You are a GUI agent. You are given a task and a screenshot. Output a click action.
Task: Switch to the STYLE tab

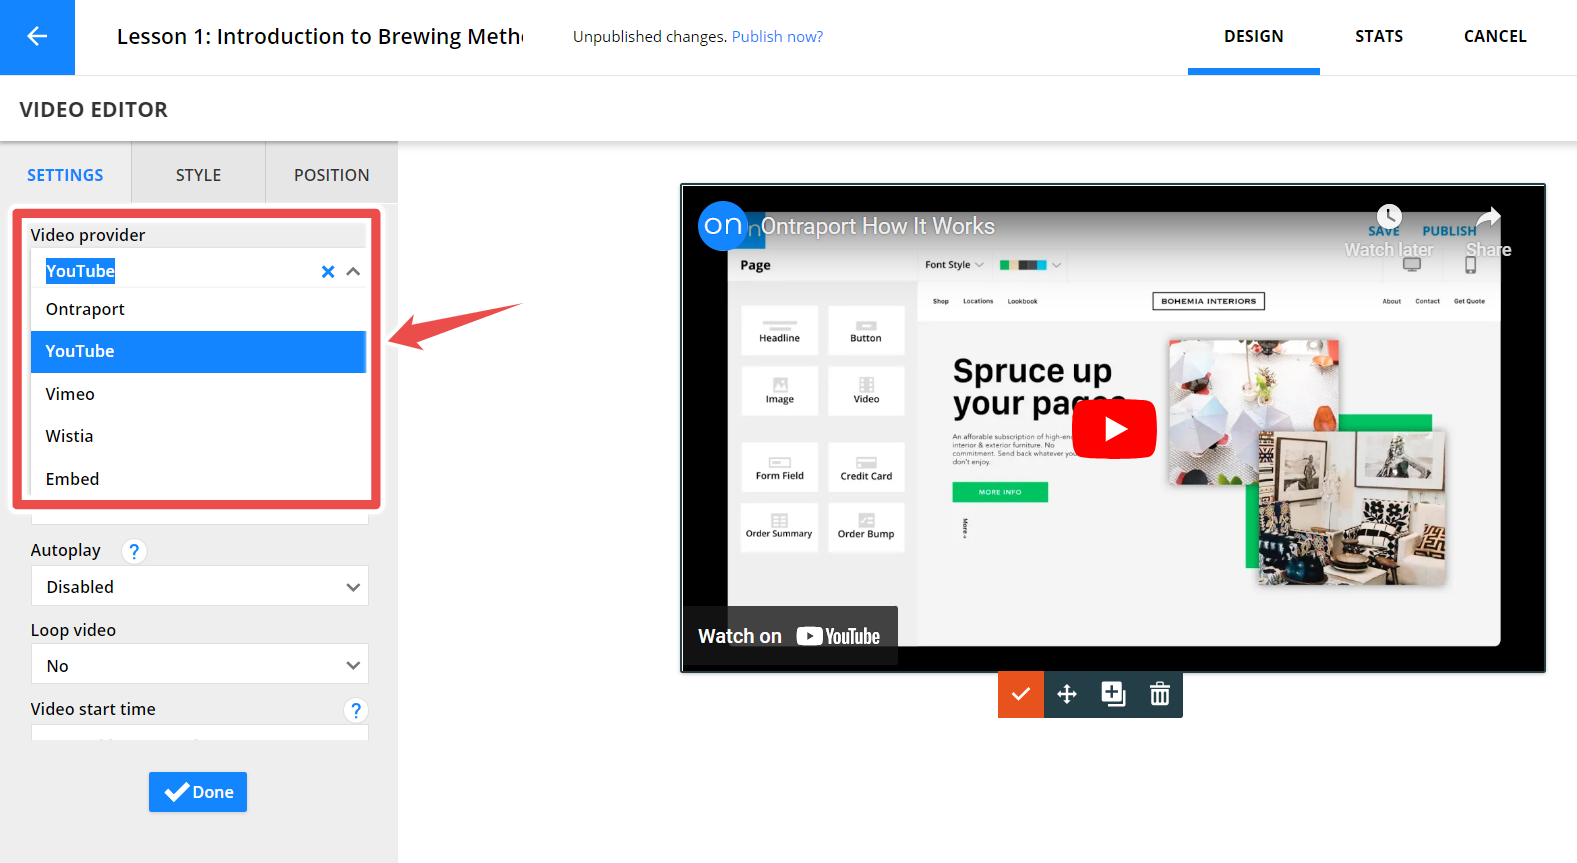tap(199, 175)
